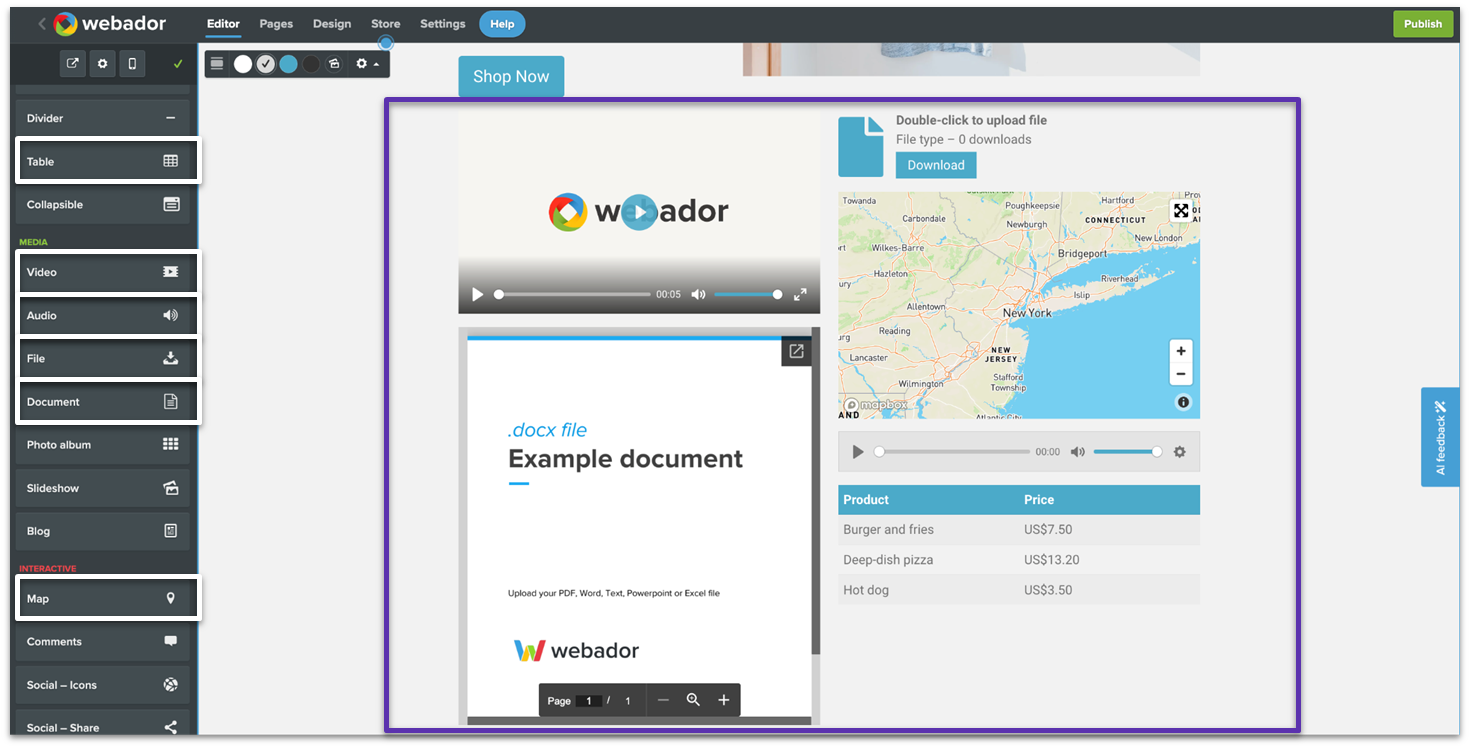Open the AI feedback side tab
1470x748 pixels.
(x=1440, y=437)
